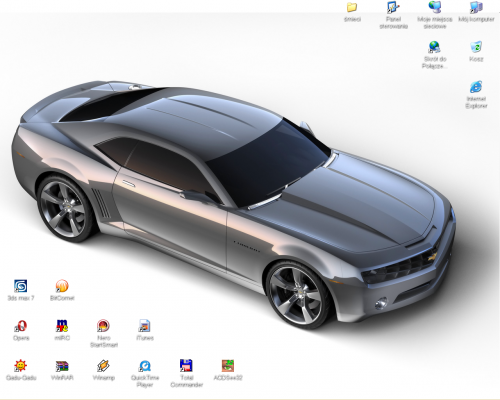The height and width of the screenshot is (400, 500).
Task: Open the ACDSee32 shortcut
Action: (228, 366)
